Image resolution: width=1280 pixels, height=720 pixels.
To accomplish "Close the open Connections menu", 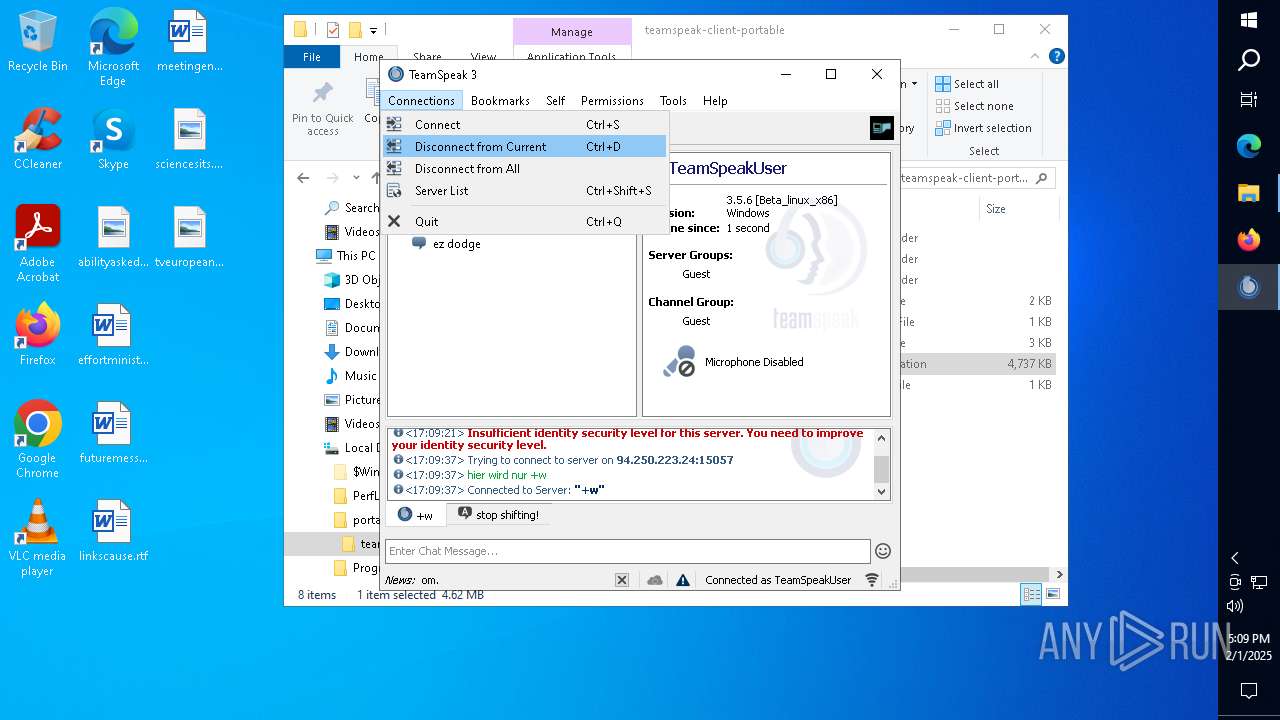I will (x=421, y=101).
